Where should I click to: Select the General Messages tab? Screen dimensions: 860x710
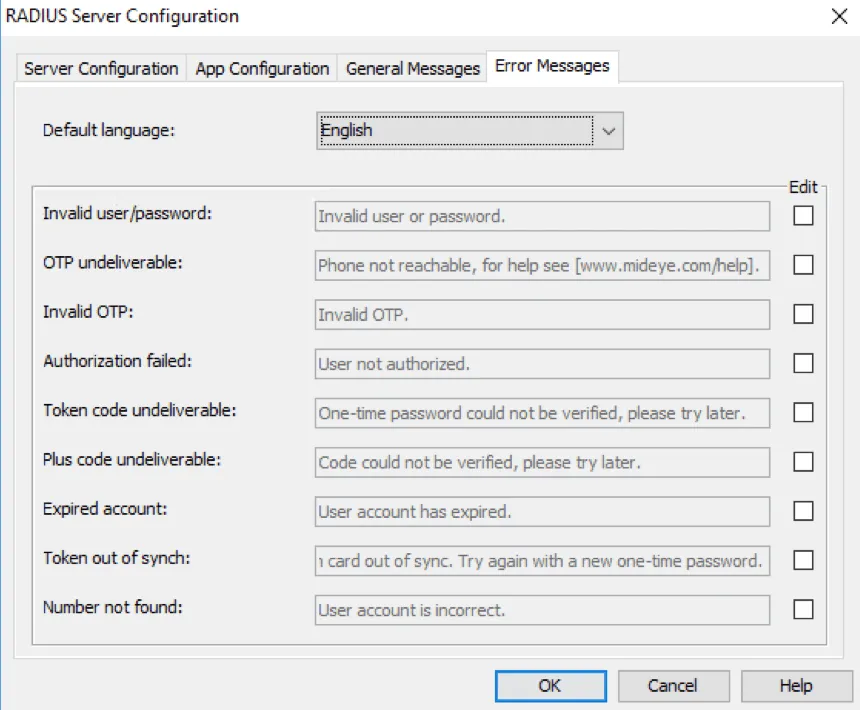point(412,68)
